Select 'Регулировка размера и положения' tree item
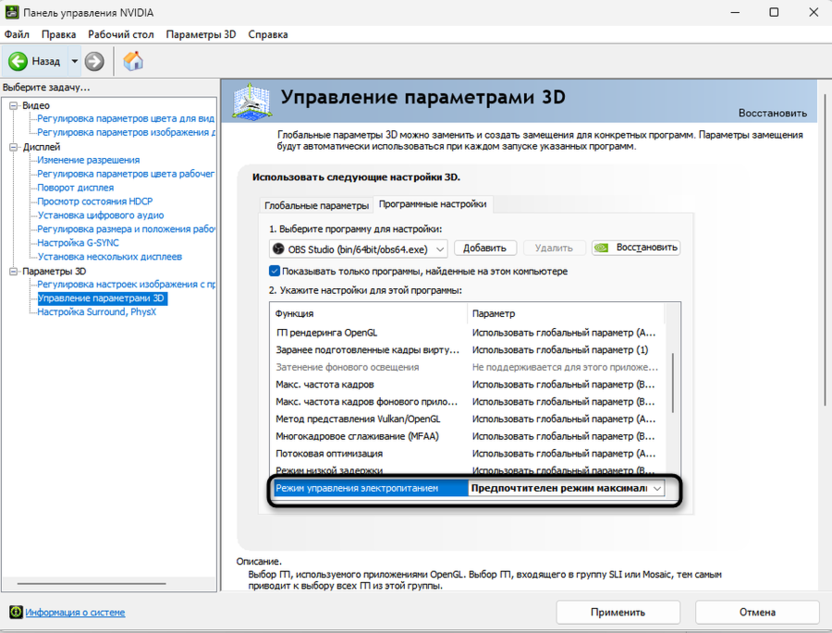Viewport: 832px width, 633px height. (126, 229)
